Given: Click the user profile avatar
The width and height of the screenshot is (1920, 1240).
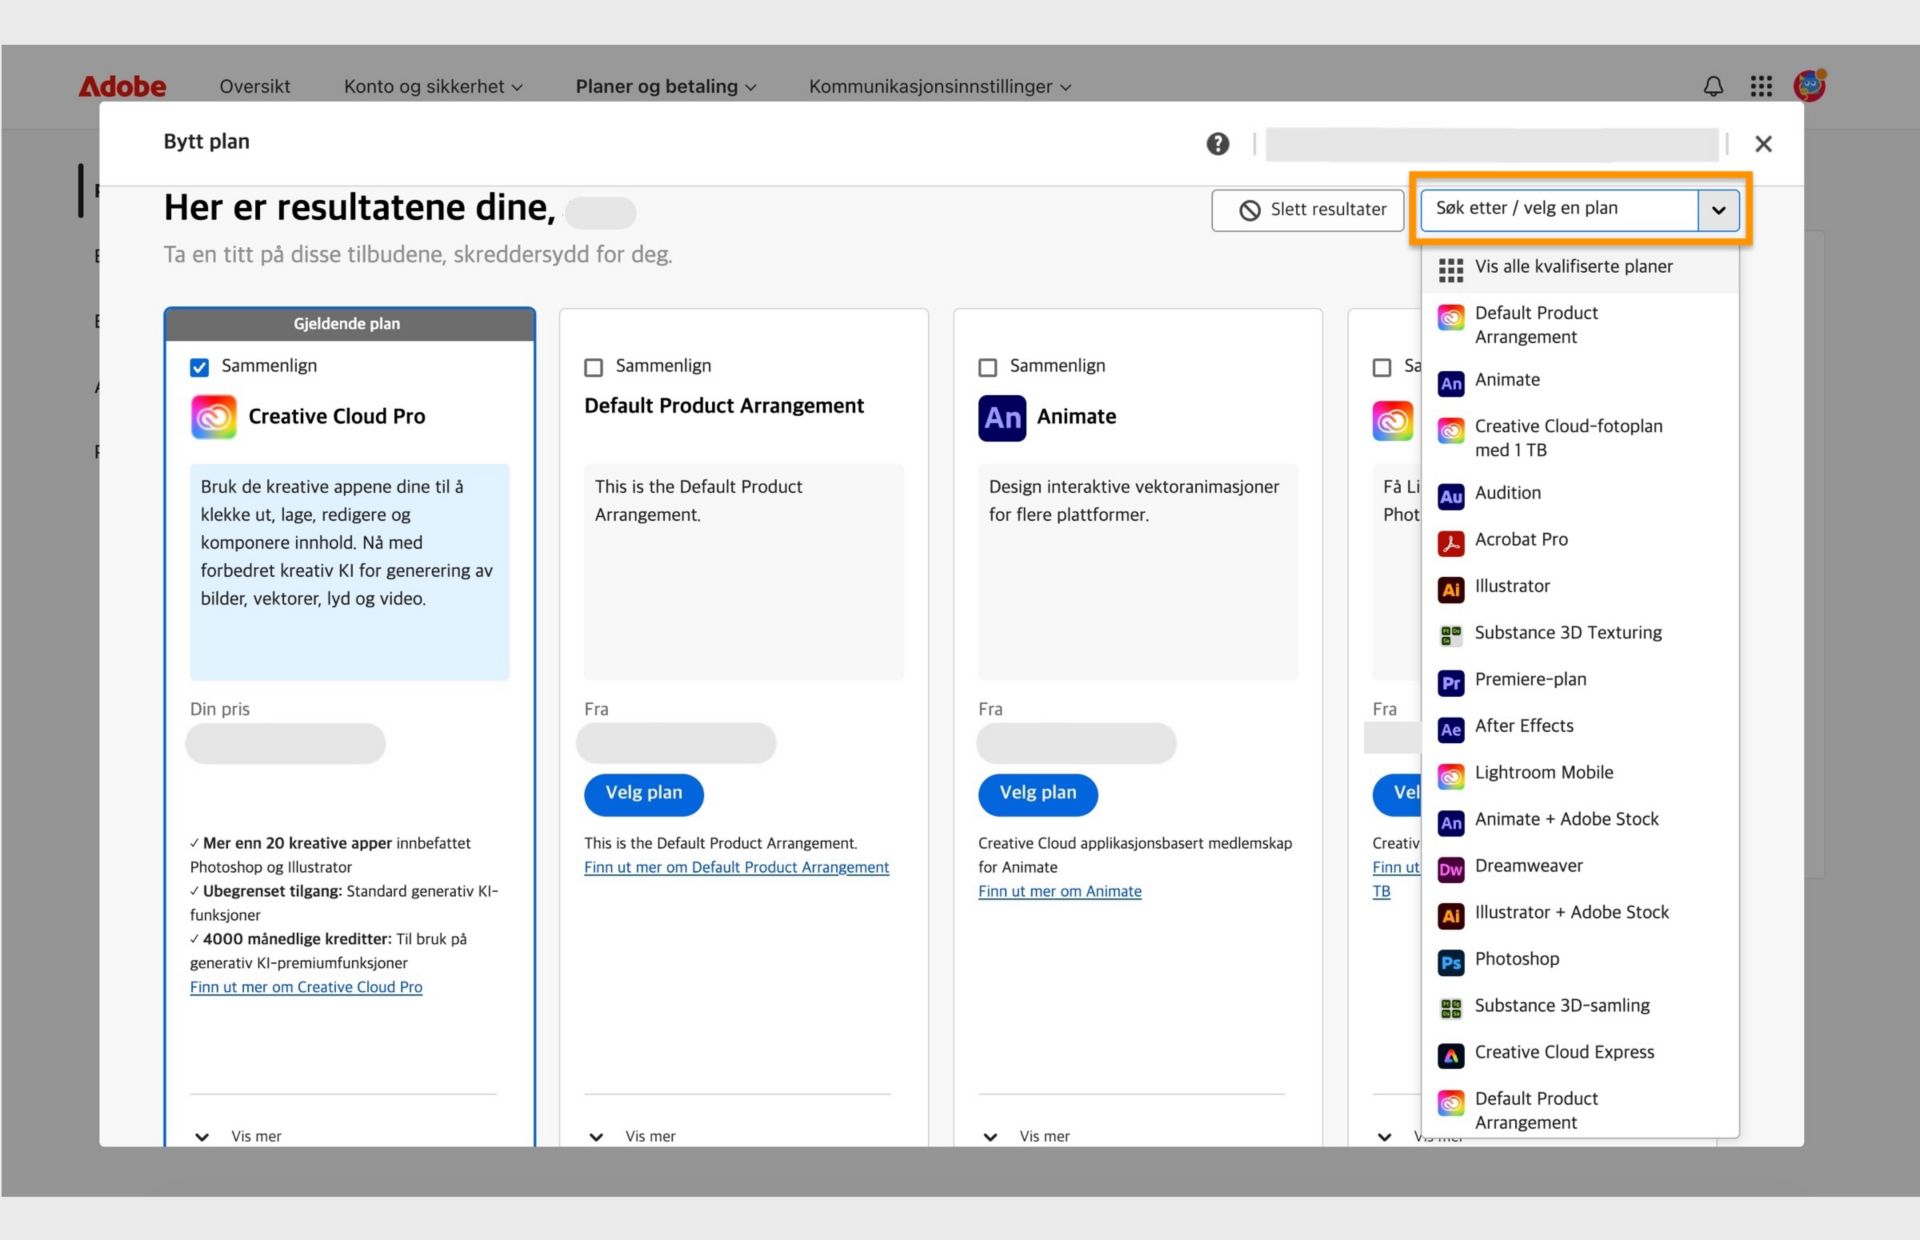Looking at the screenshot, I should [x=1809, y=86].
